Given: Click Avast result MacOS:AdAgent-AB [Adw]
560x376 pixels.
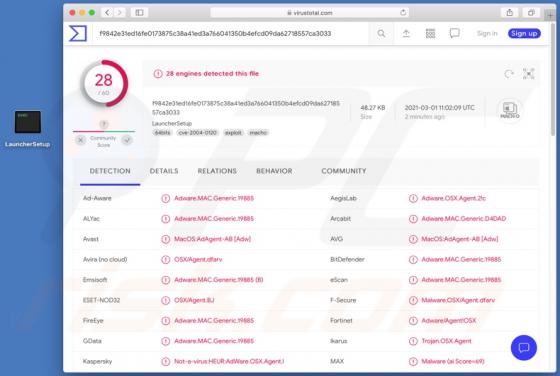Looking at the screenshot, I should [x=212, y=239].
